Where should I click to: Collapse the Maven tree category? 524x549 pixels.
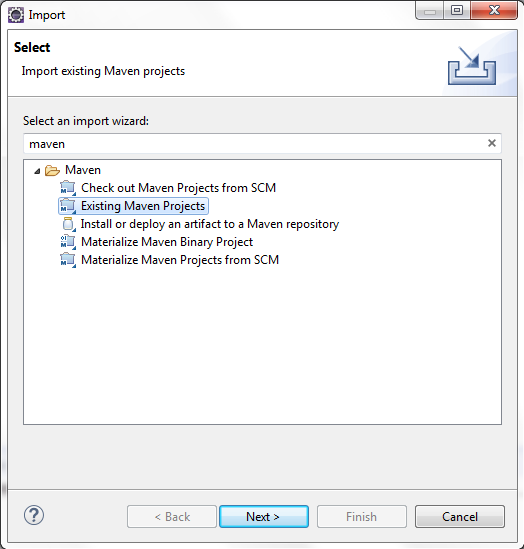pos(37,171)
